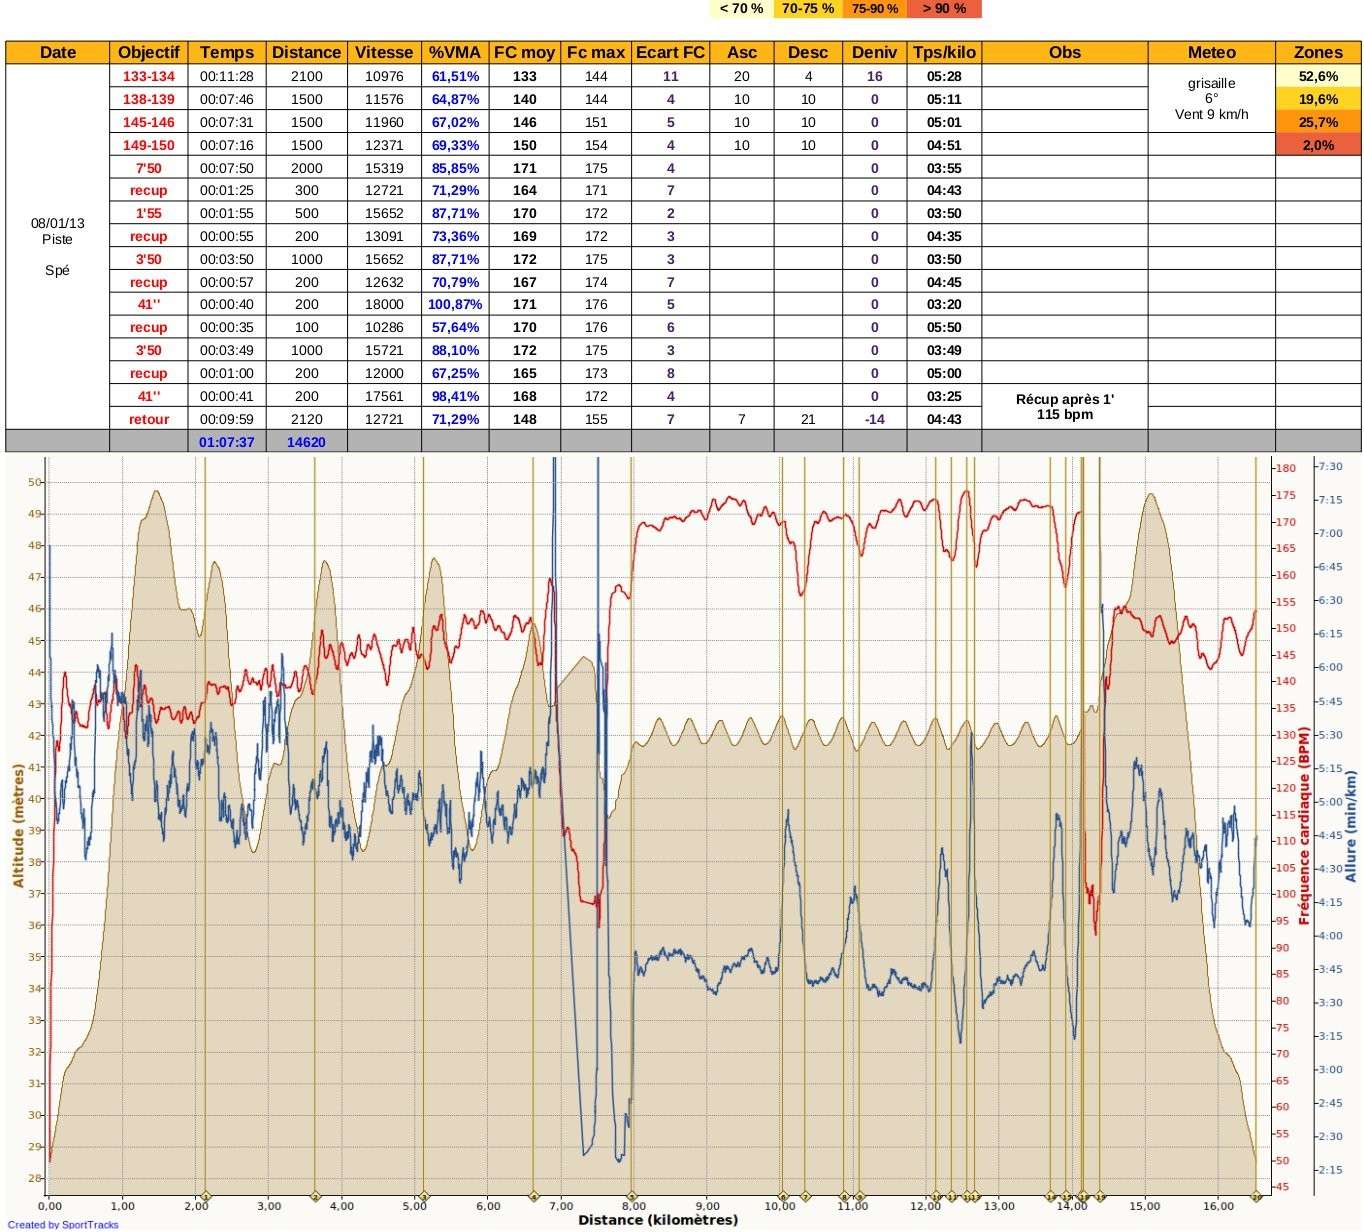Screen dimensions: 1364x1232
Task: Click the 19,6% zone cell
Action: click(x=1318, y=99)
